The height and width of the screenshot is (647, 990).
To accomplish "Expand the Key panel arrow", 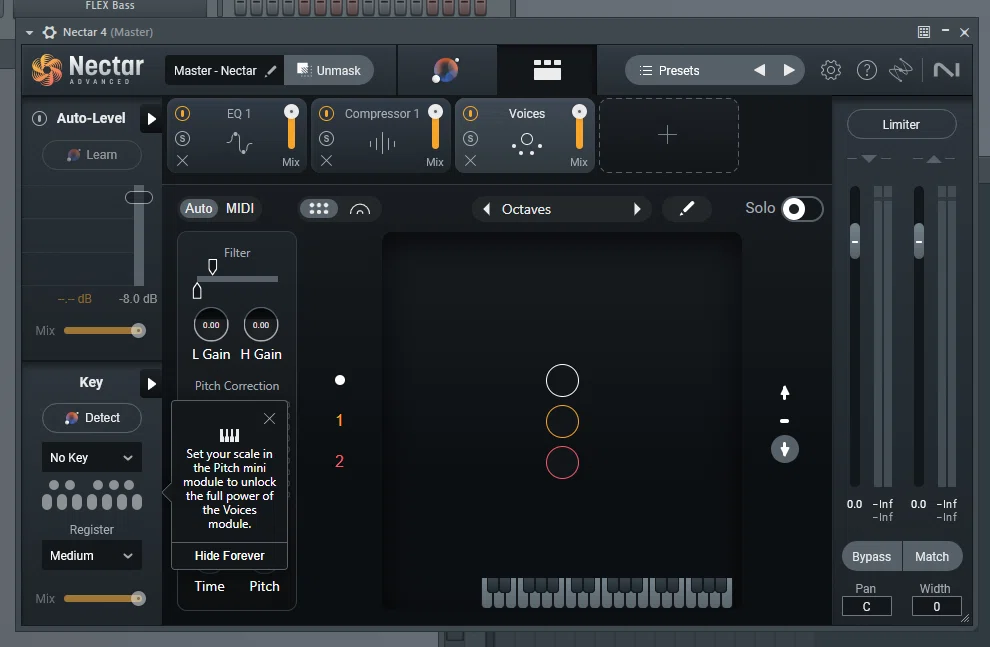I will tap(152, 384).
